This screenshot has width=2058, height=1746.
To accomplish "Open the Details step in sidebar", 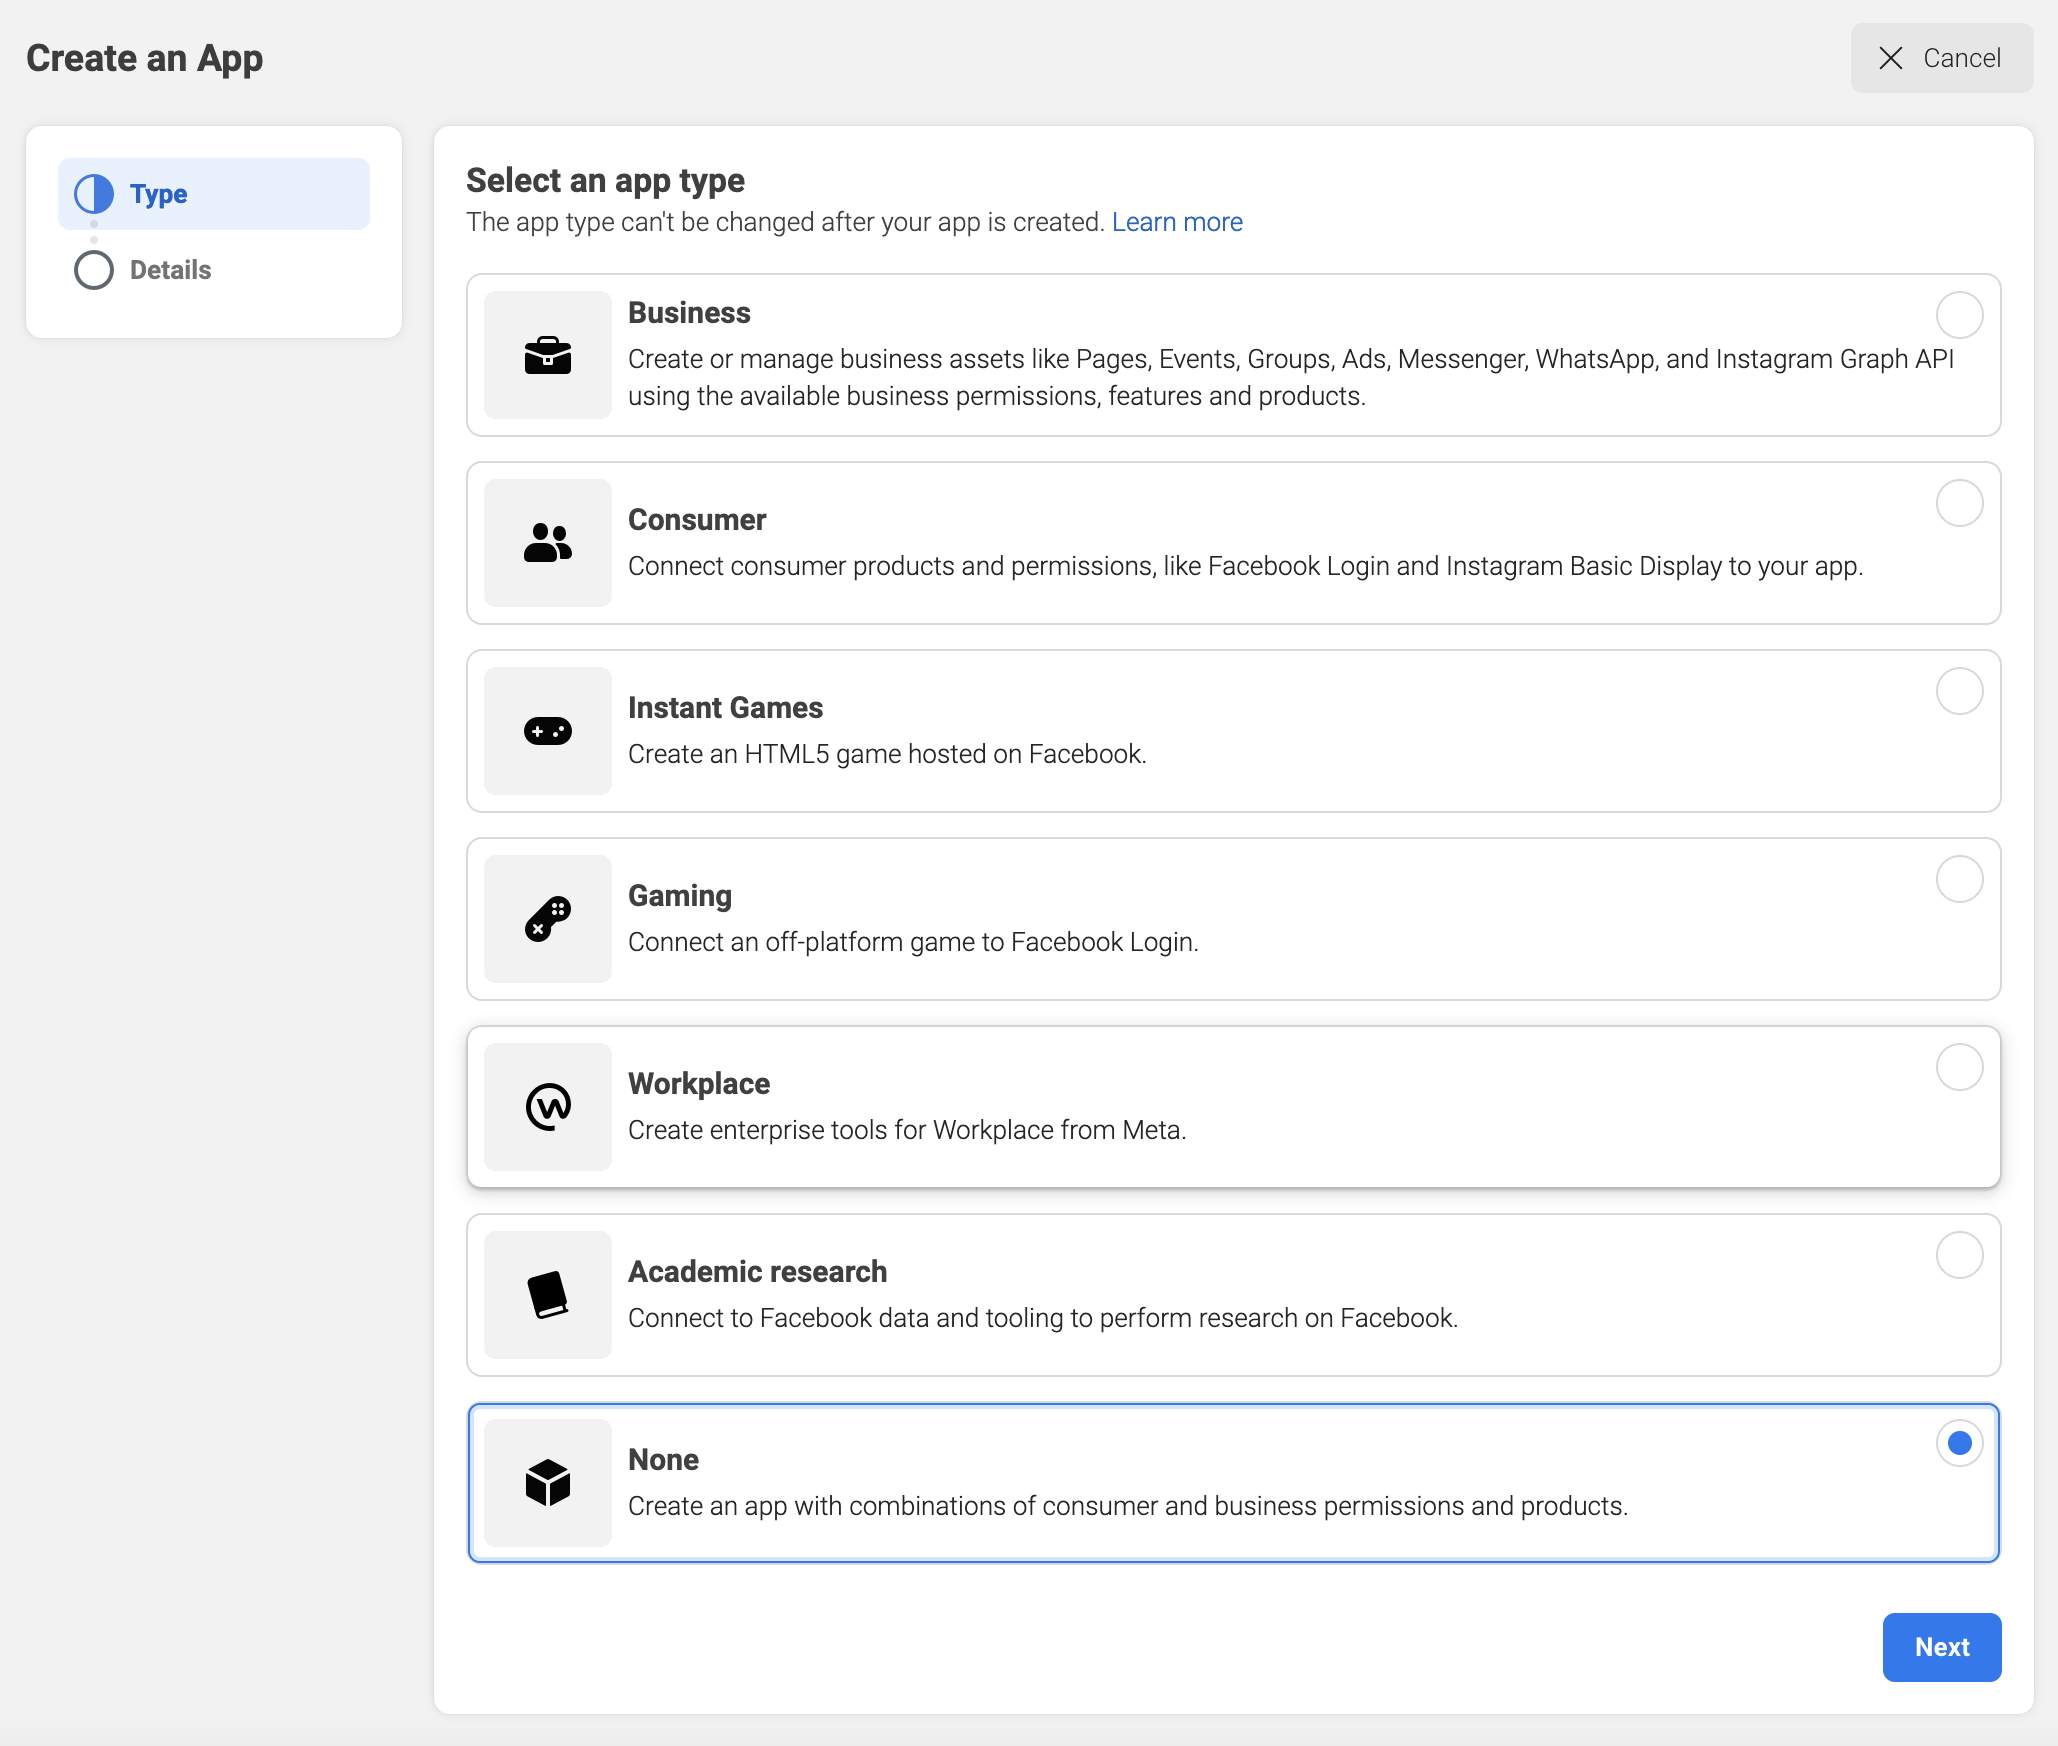I will 170,270.
